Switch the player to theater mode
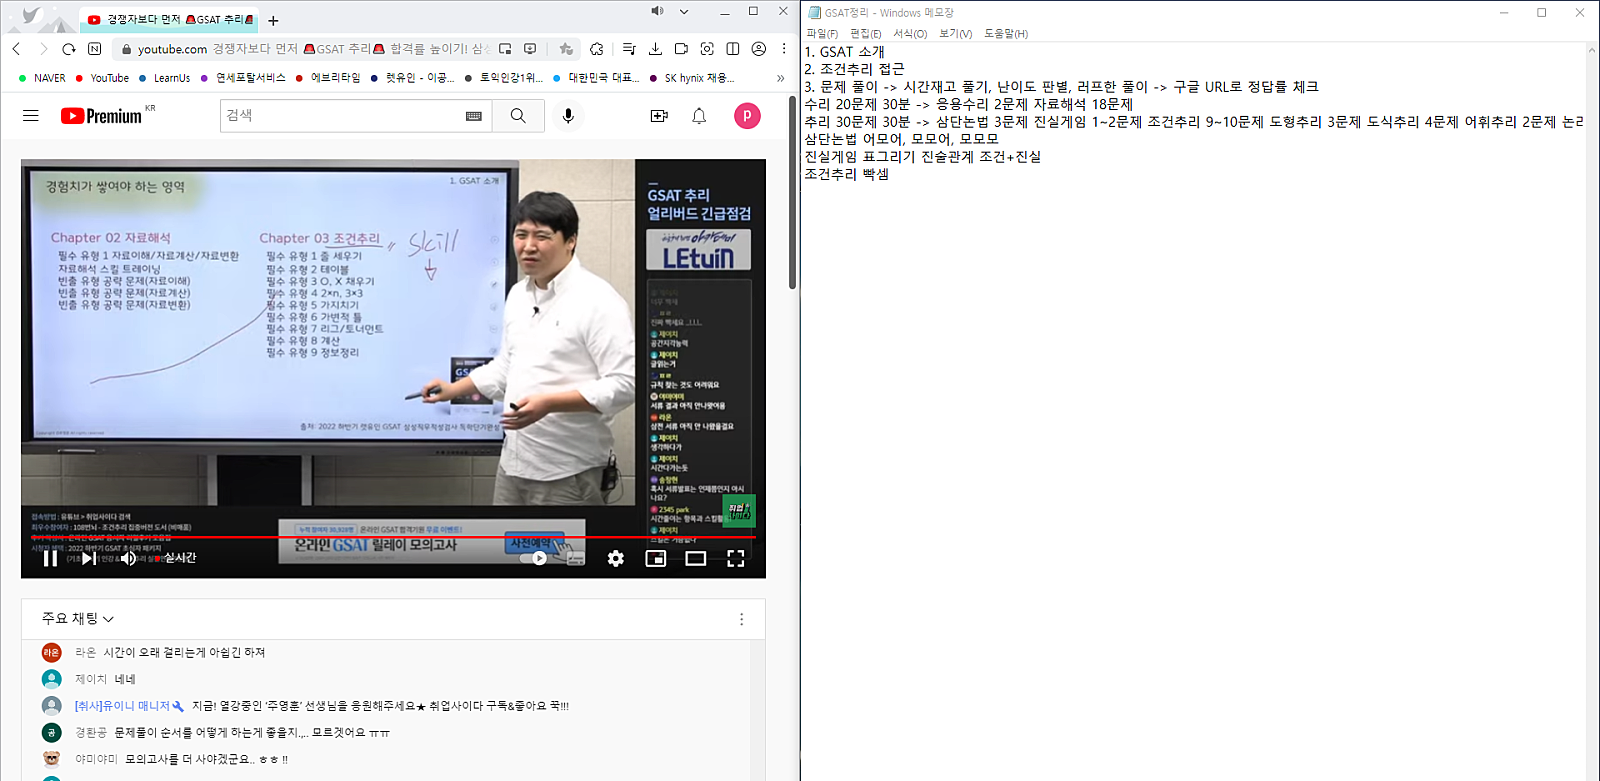The height and width of the screenshot is (781, 1600). pos(696,558)
